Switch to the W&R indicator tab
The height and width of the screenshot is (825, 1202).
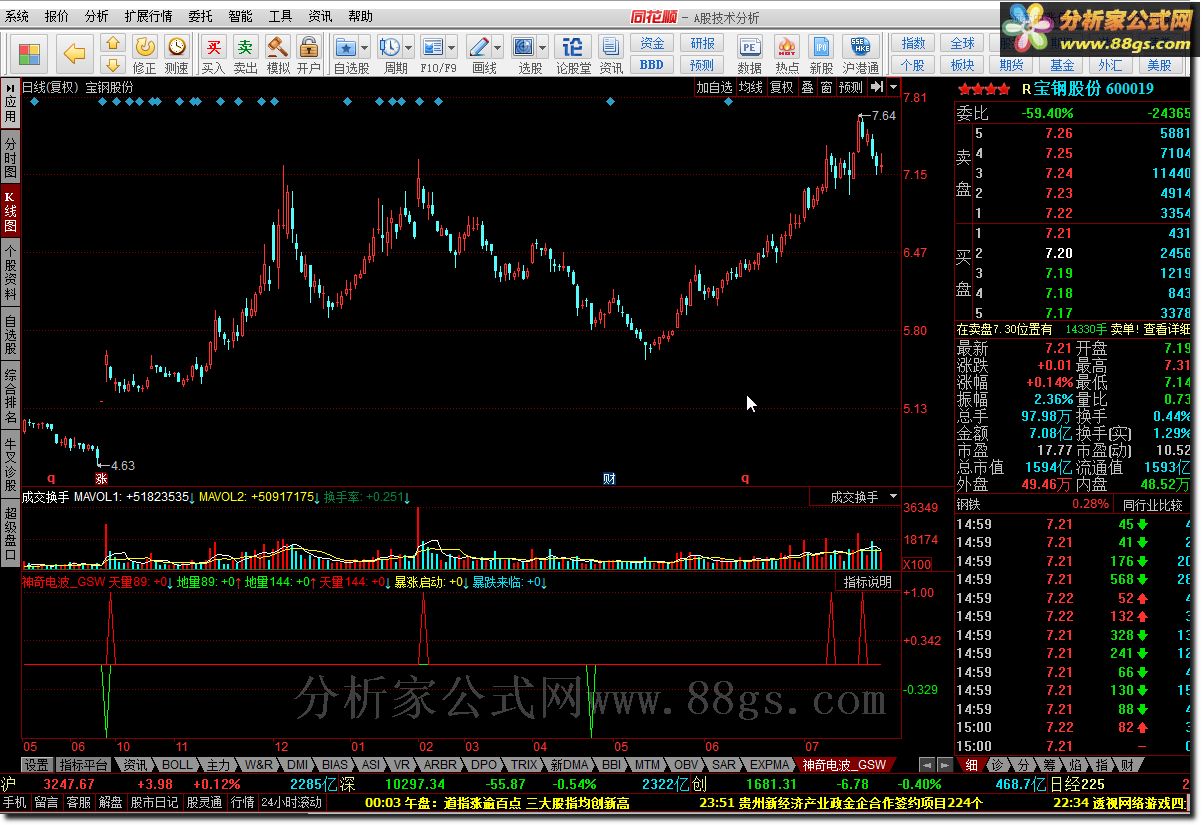click(259, 764)
